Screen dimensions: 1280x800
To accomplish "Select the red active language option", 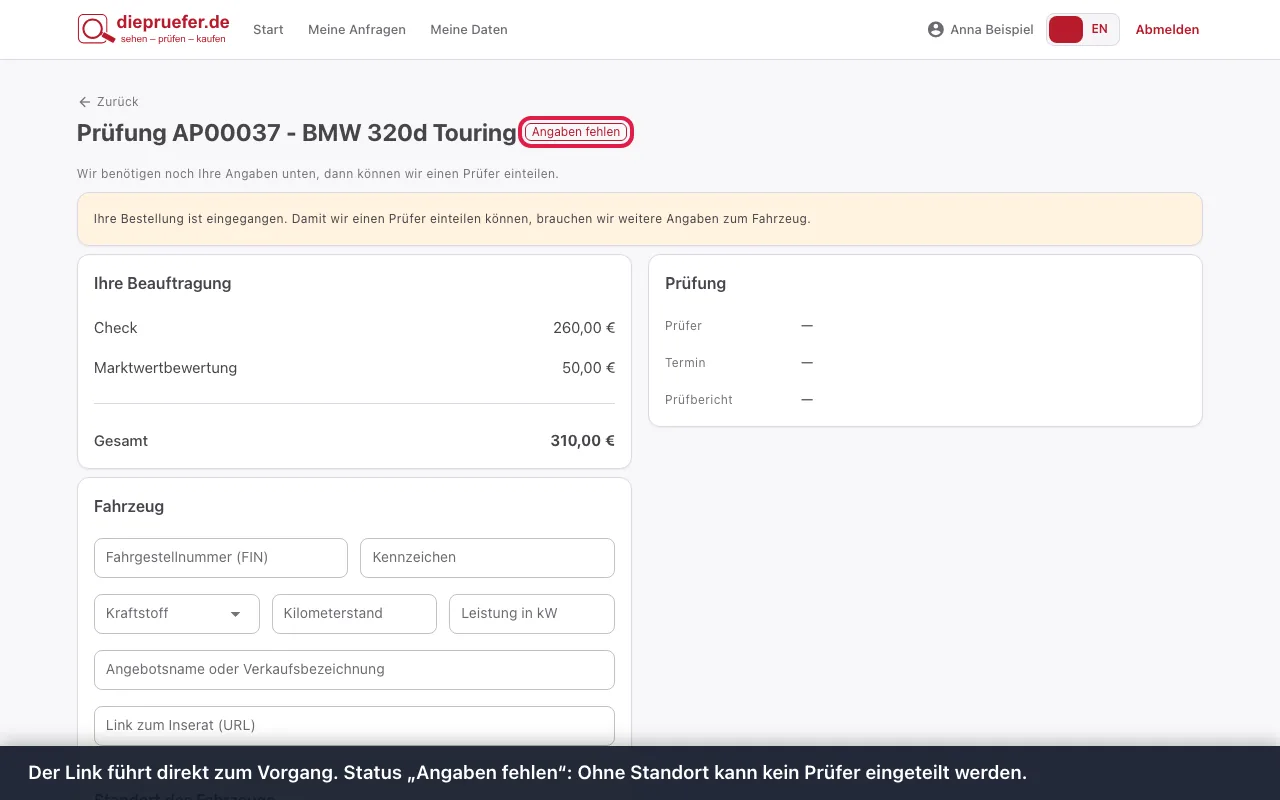I will [x=1066, y=30].
